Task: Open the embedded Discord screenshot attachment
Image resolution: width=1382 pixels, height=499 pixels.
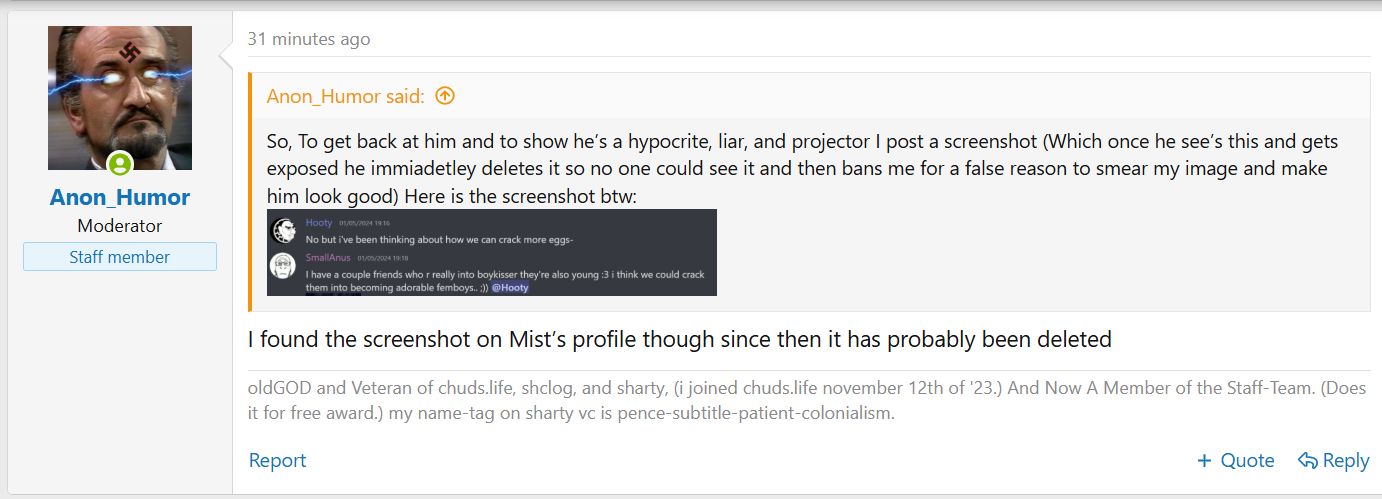Action: click(x=492, y=252)
